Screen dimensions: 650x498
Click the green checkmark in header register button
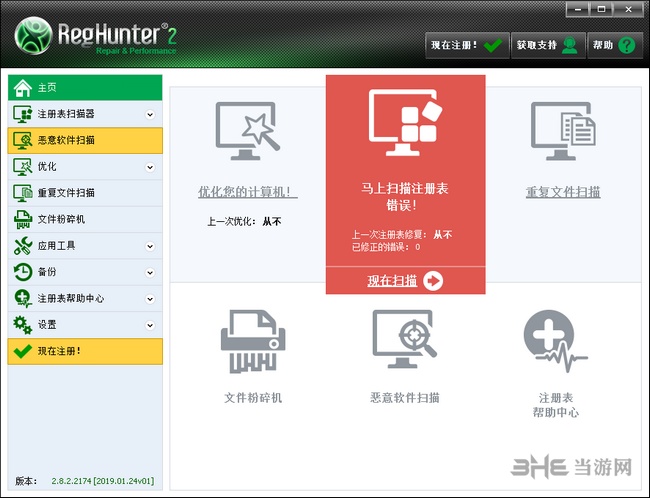pos(493,45)
